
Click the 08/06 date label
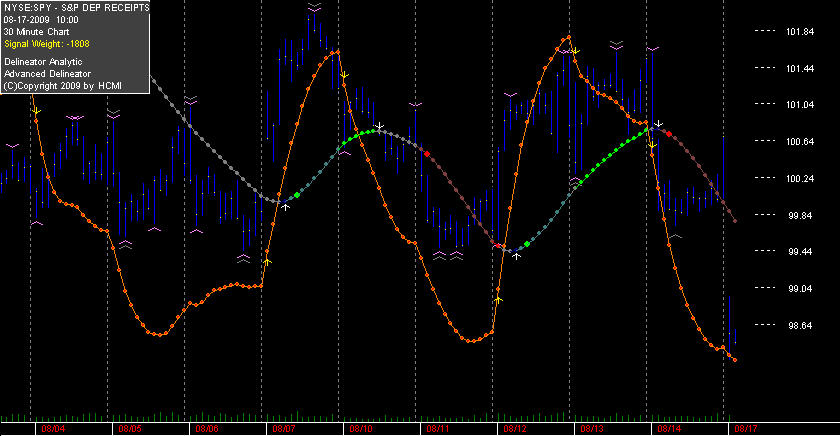coord(207,429)
